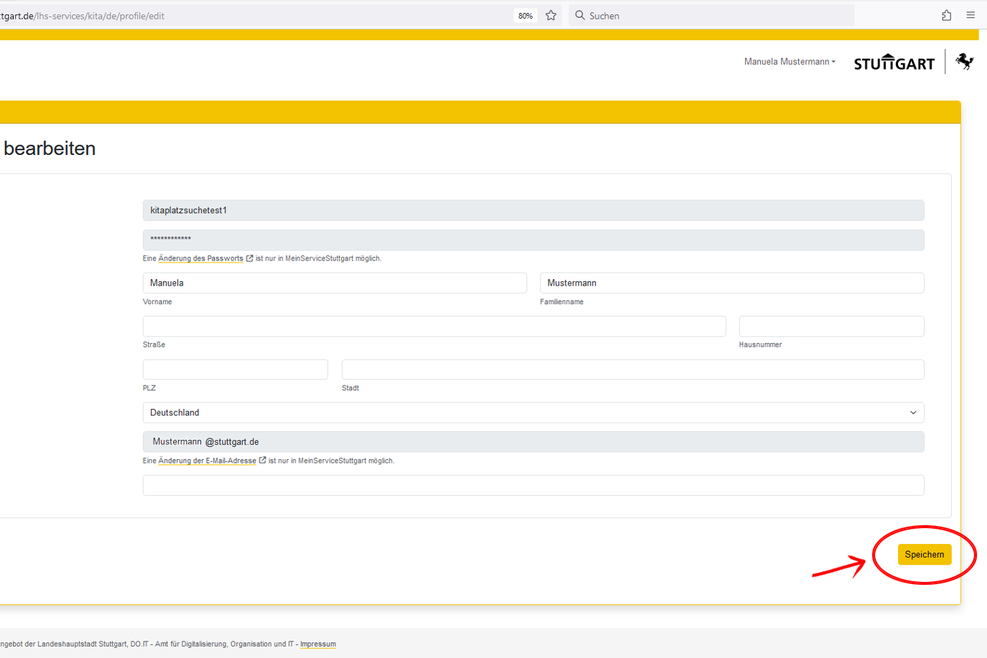Open the Manuela Mustermann user menu

pyautogui.click(x=789, y=62)
